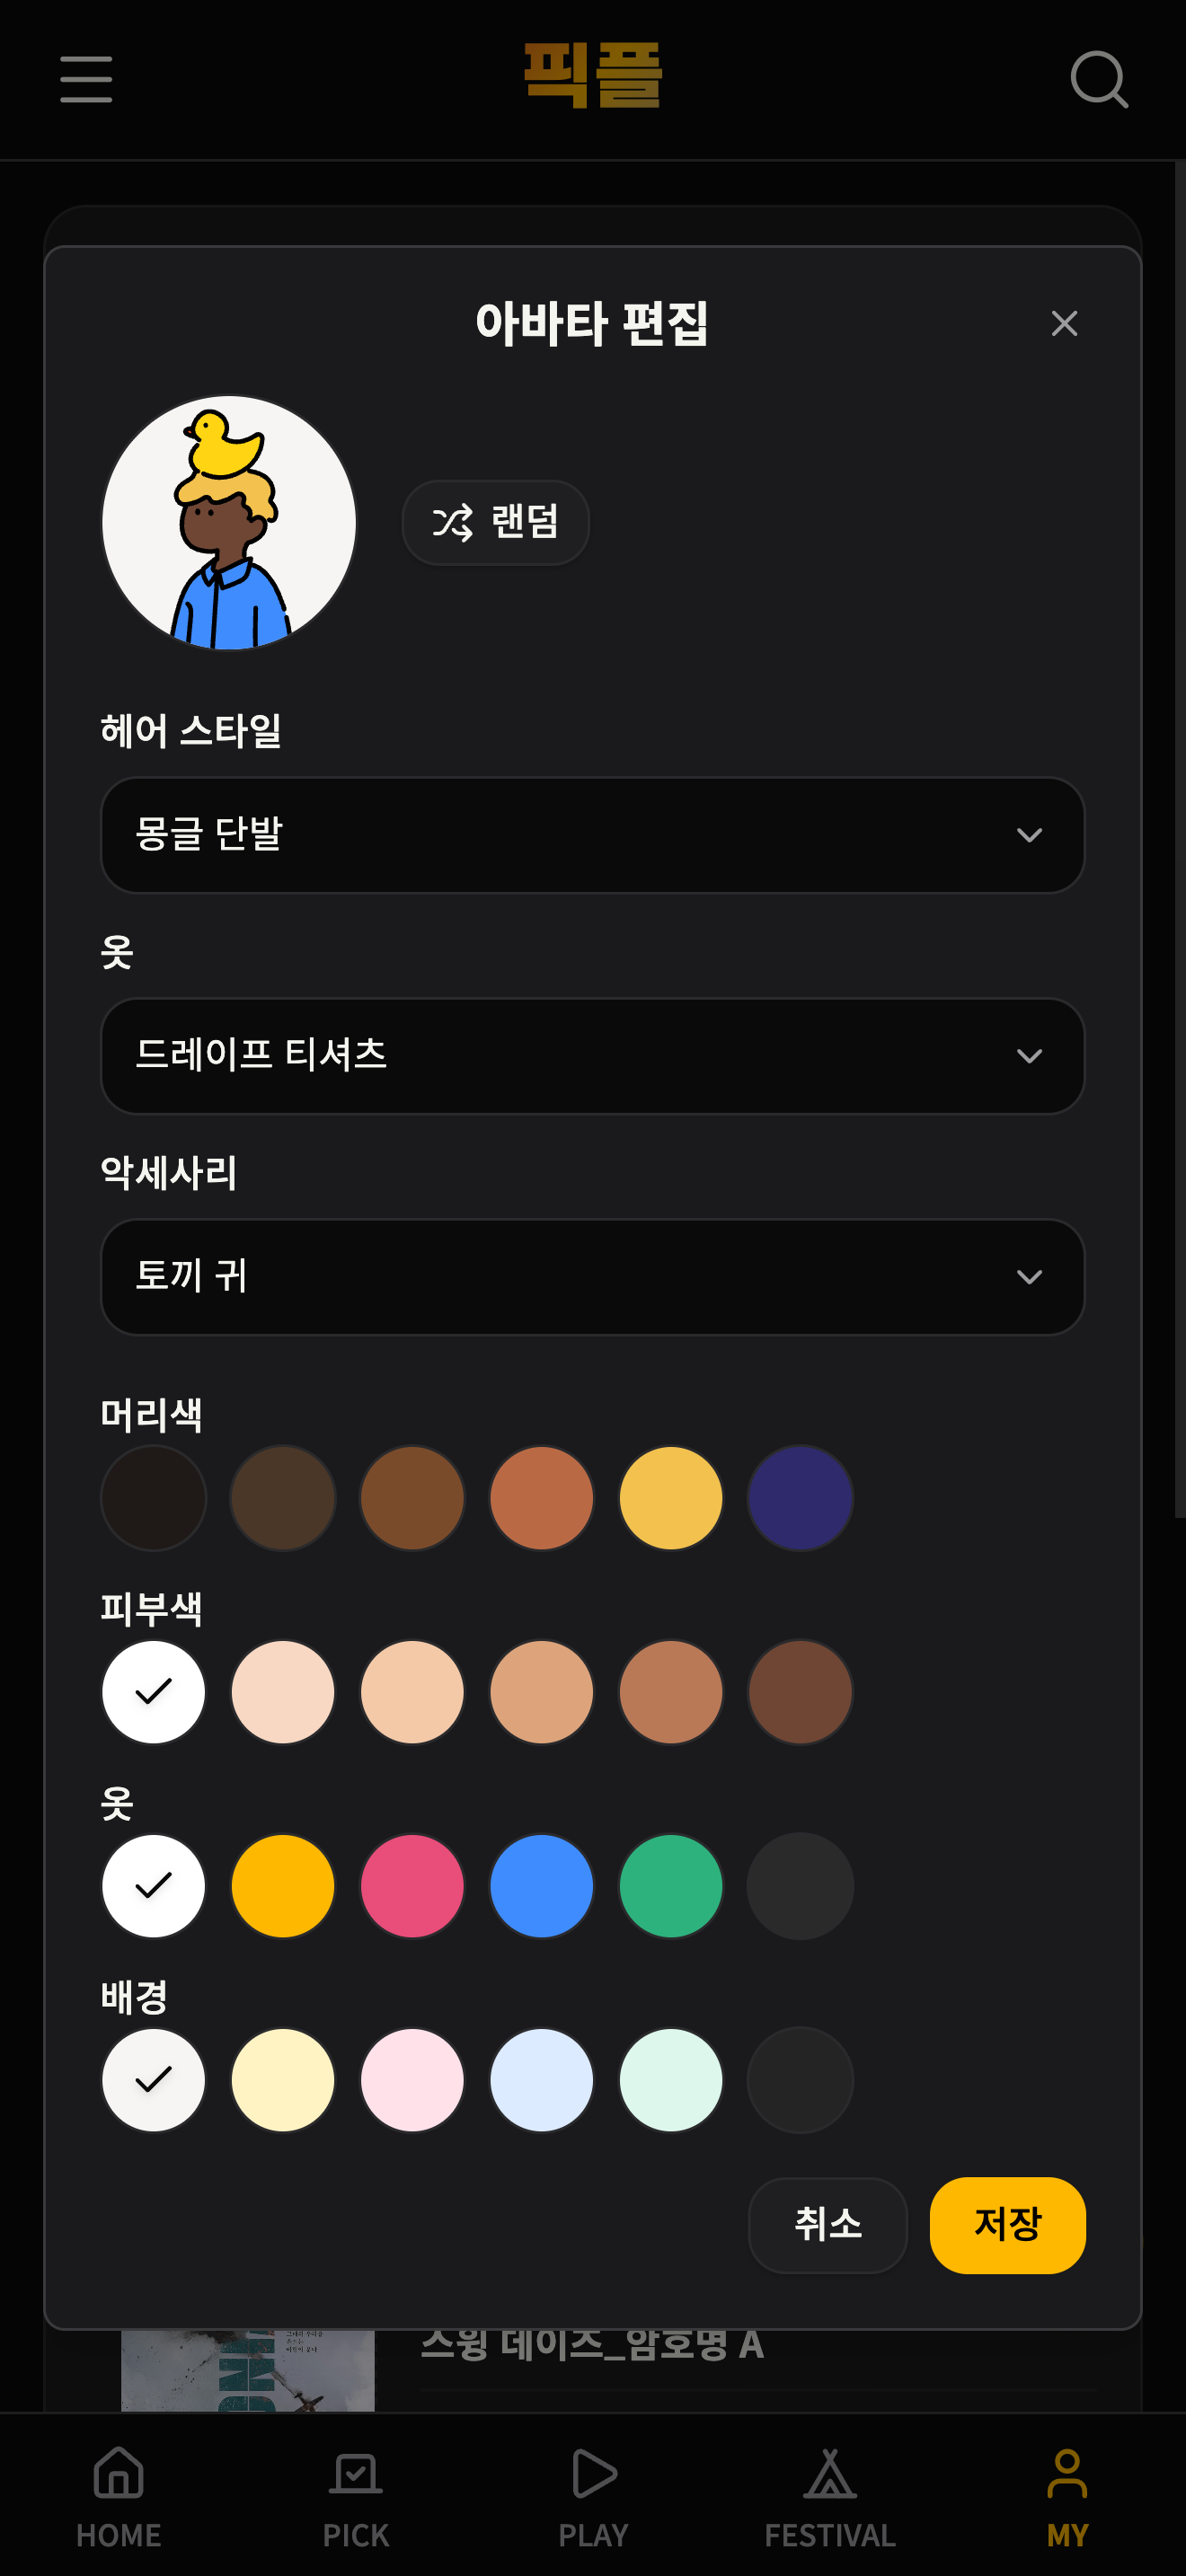Image resolution: width=1186 pixels, height=2576 pixels.
Task: Tap the search magnifier icon
Action: (x=1099, y=79)
